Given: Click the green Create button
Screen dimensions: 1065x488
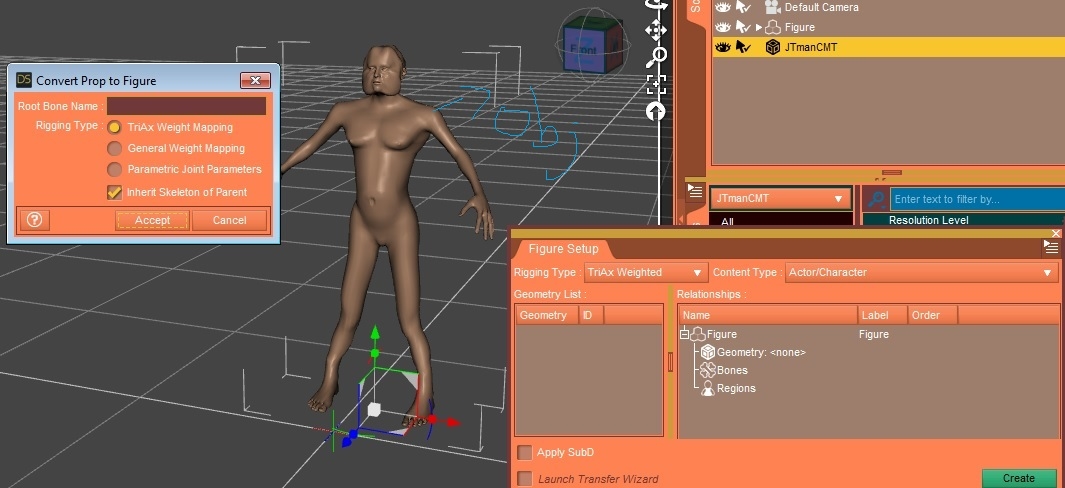Looking at the screenshot, I should coord(1019,478).
